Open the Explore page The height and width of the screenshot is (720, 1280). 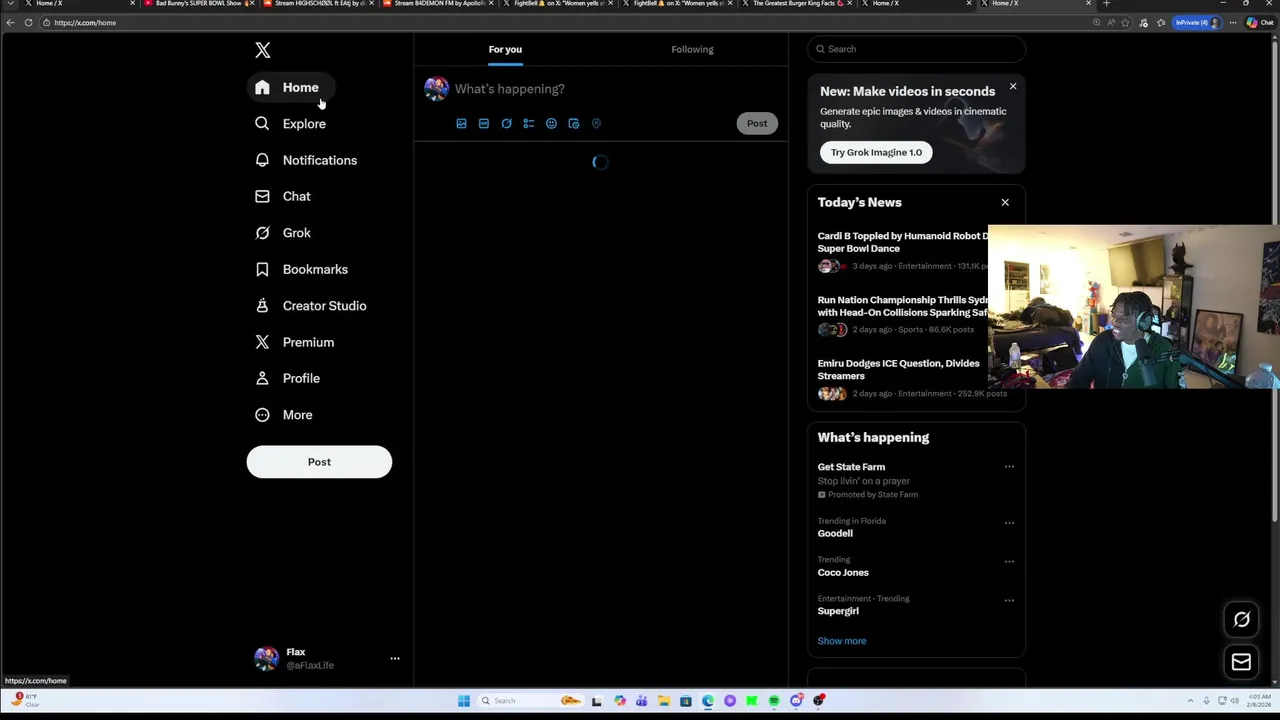pyautogui.click(x=291, y=124)
